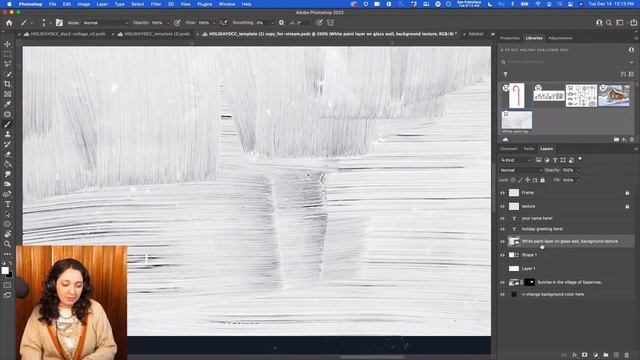Select the Frame tool
Image resolution: width=640 pixels, height=360 pixels.
(7, 94)
